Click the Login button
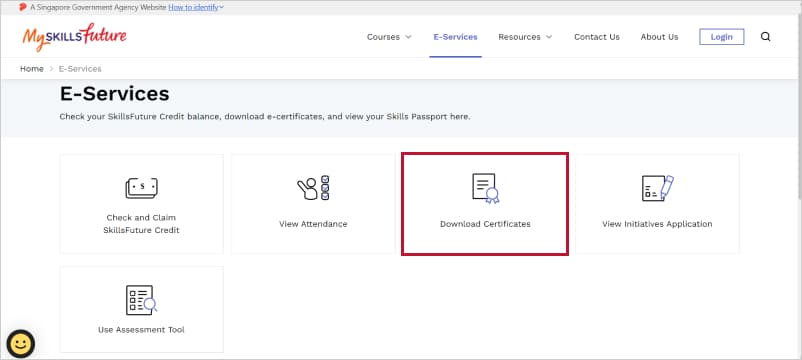Screen dimensions: 802x360 pos(722,37)
